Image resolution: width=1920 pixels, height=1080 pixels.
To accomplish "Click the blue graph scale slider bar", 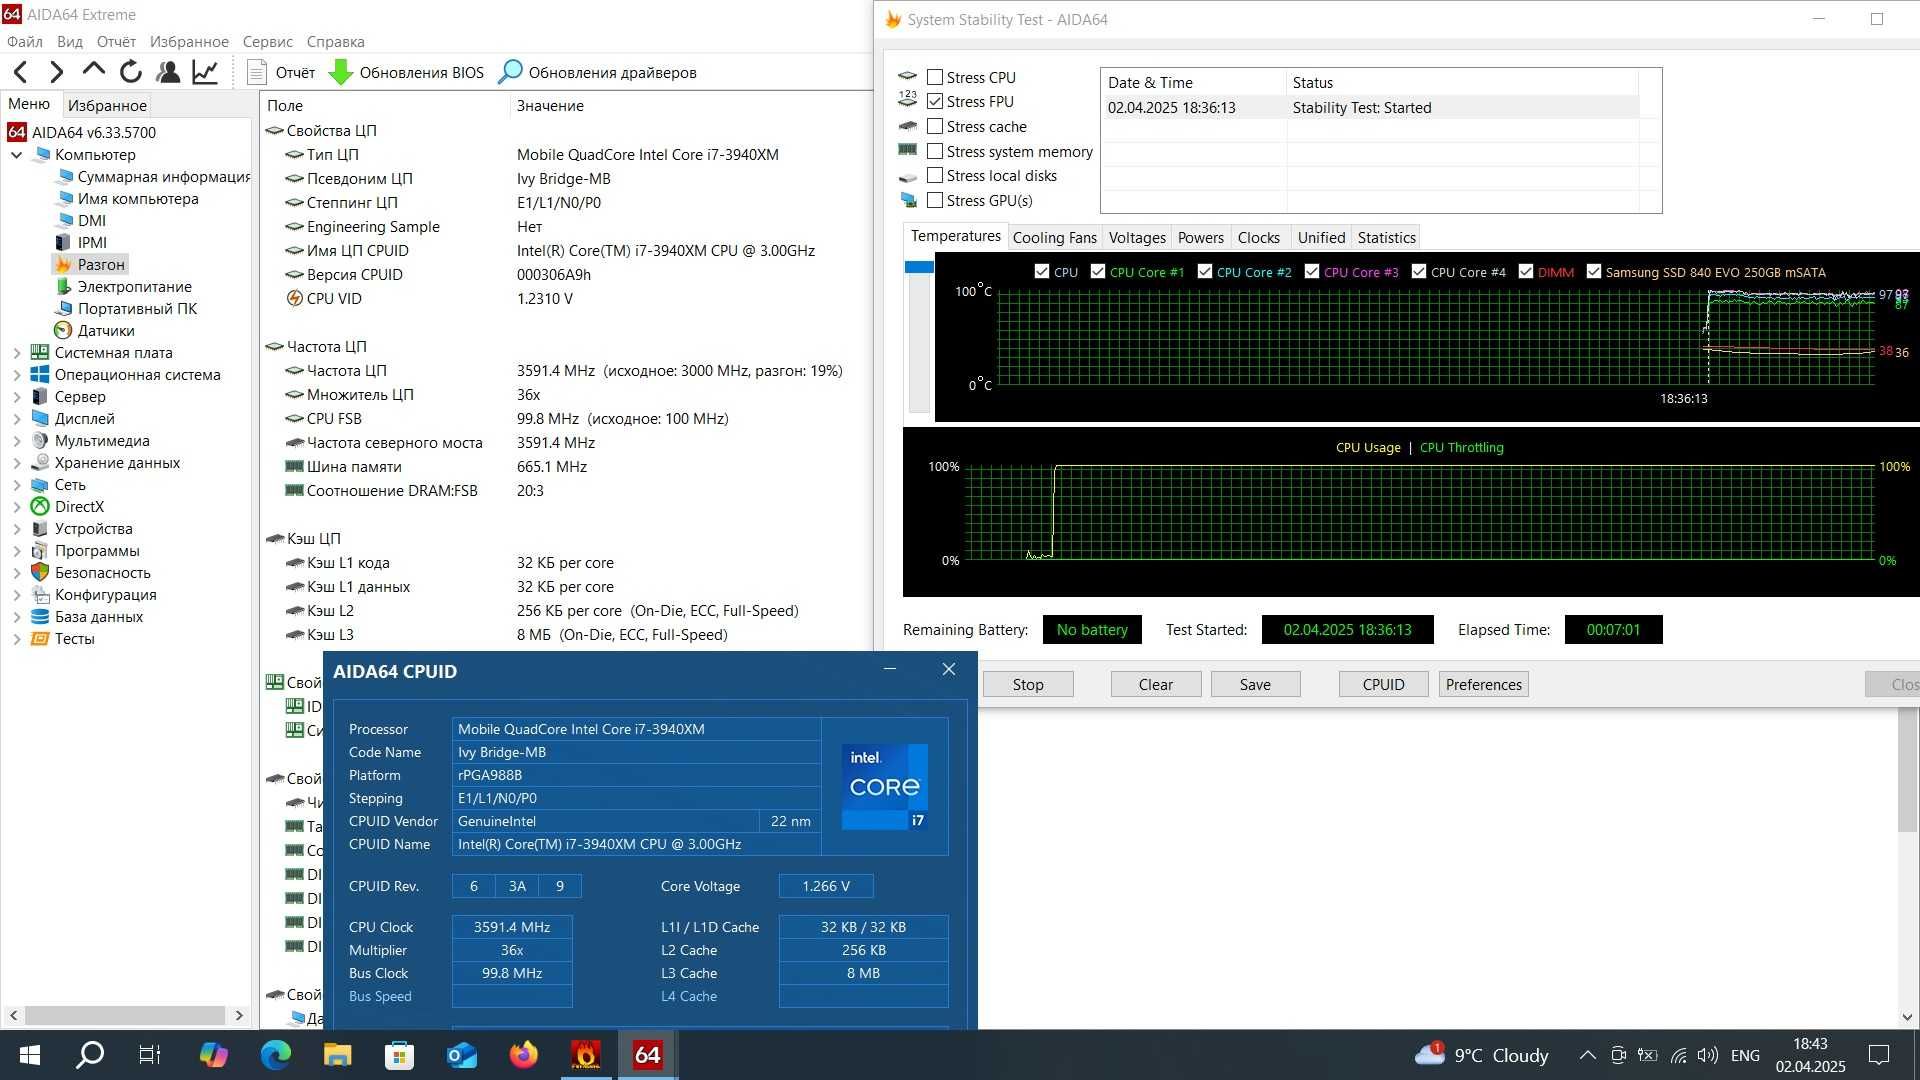I will [x=919, y=267].
